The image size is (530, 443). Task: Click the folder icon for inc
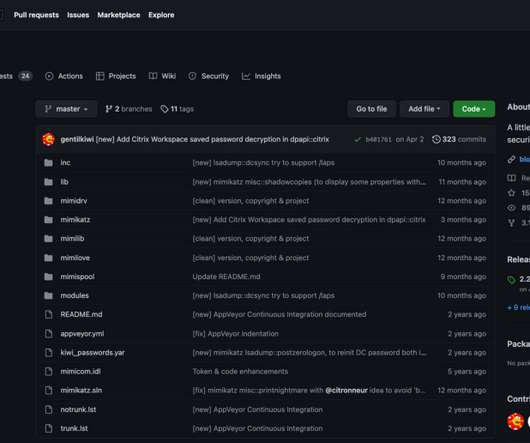(49, 163)
